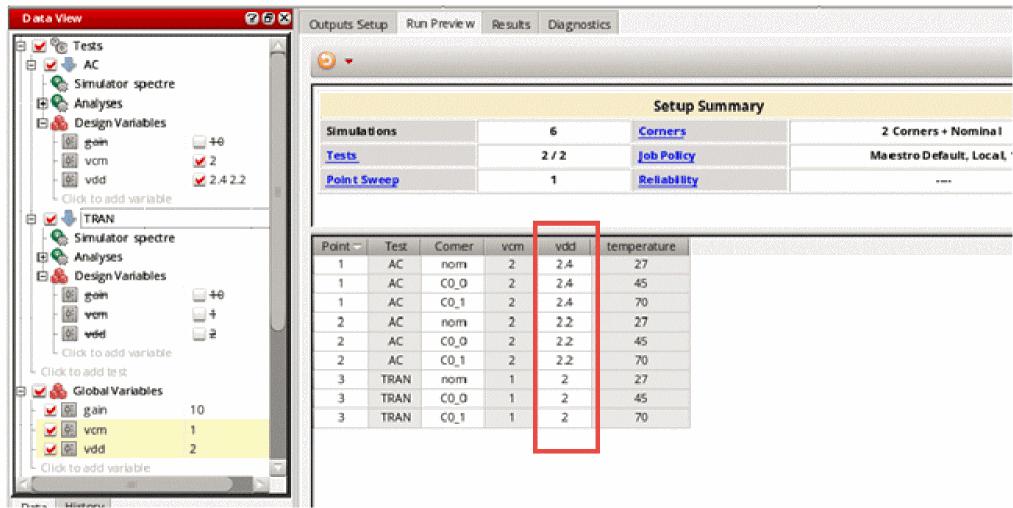Toggle the TRAN test checkbox
Viewport: 1013px width, 508px height.
click(50, 218)
